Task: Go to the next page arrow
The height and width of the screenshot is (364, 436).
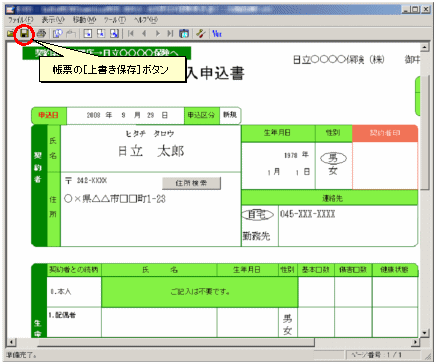Action: [x=158, y=34]
